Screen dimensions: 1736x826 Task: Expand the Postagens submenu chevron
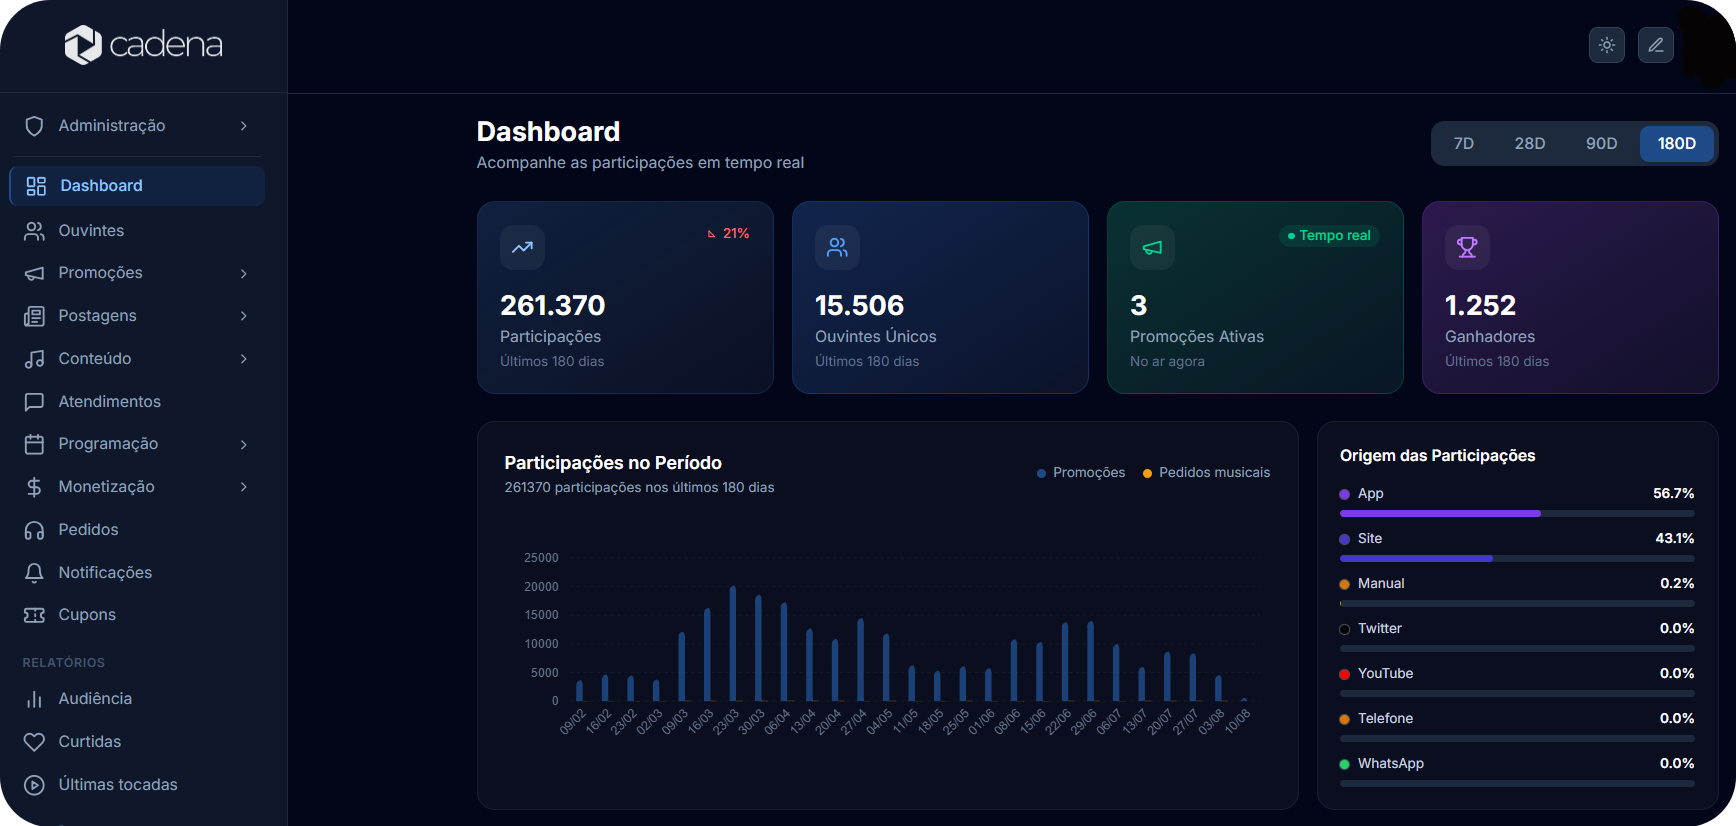[243, 316]
